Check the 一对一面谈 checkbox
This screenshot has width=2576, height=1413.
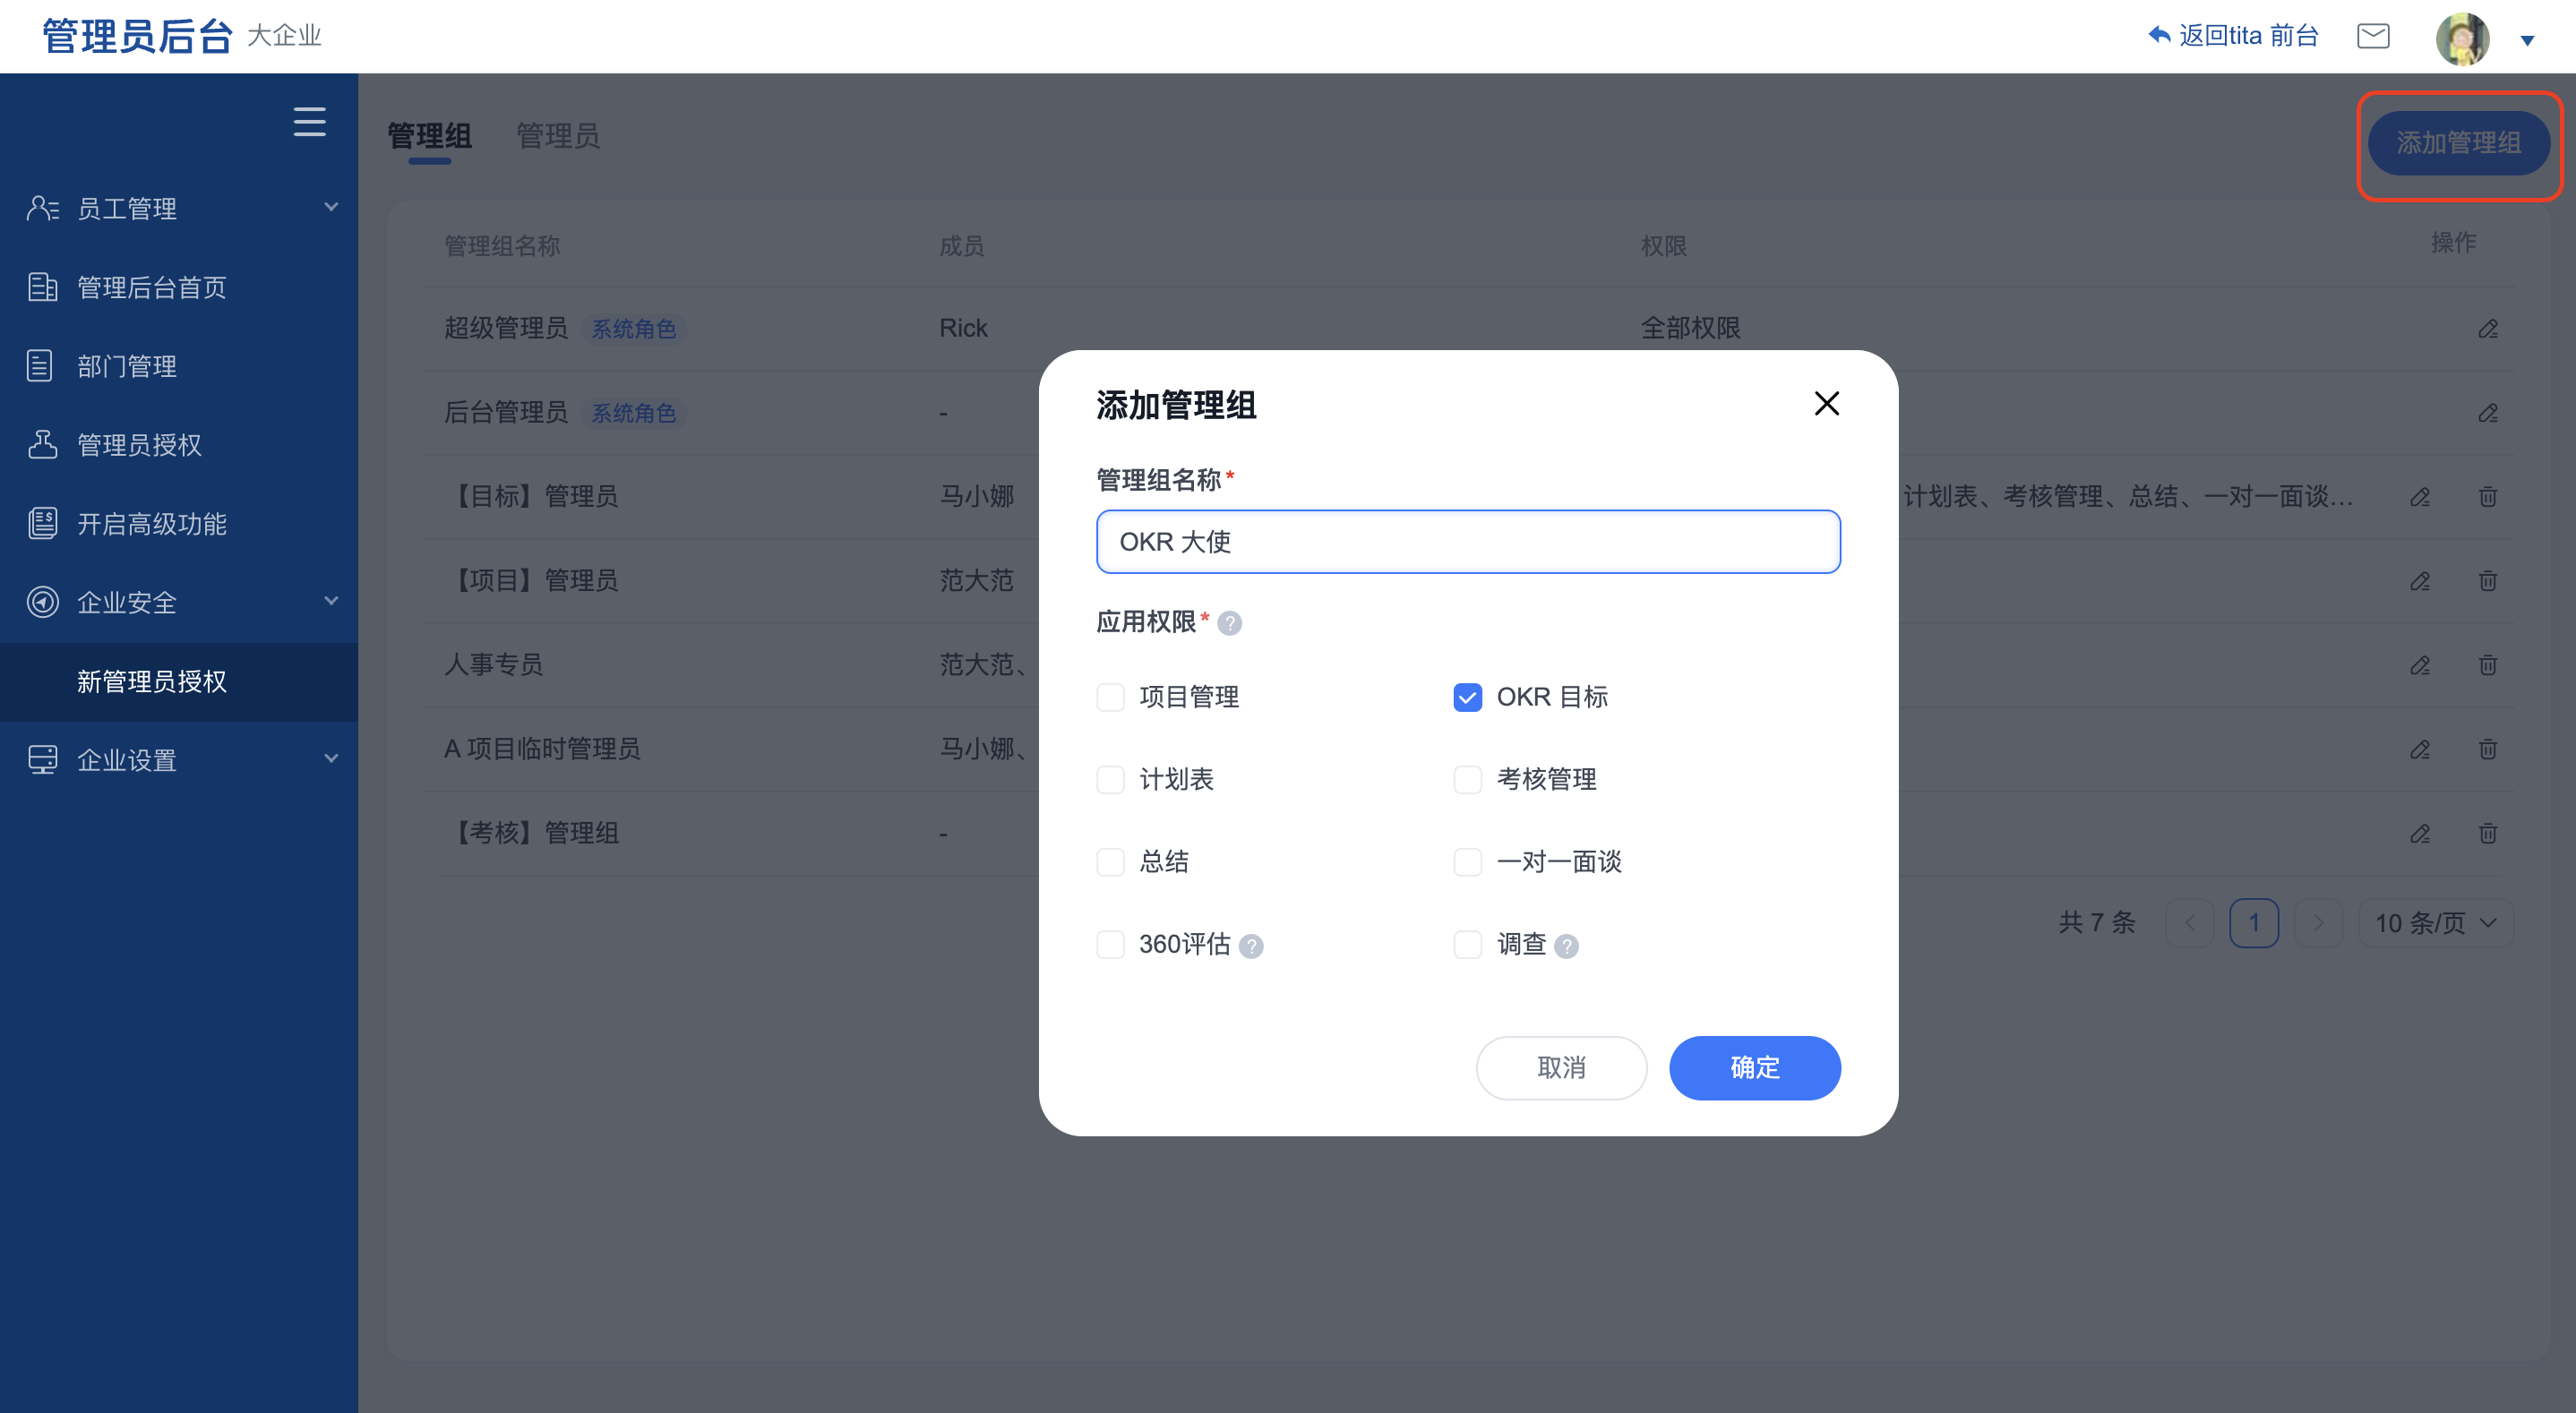1467,862
